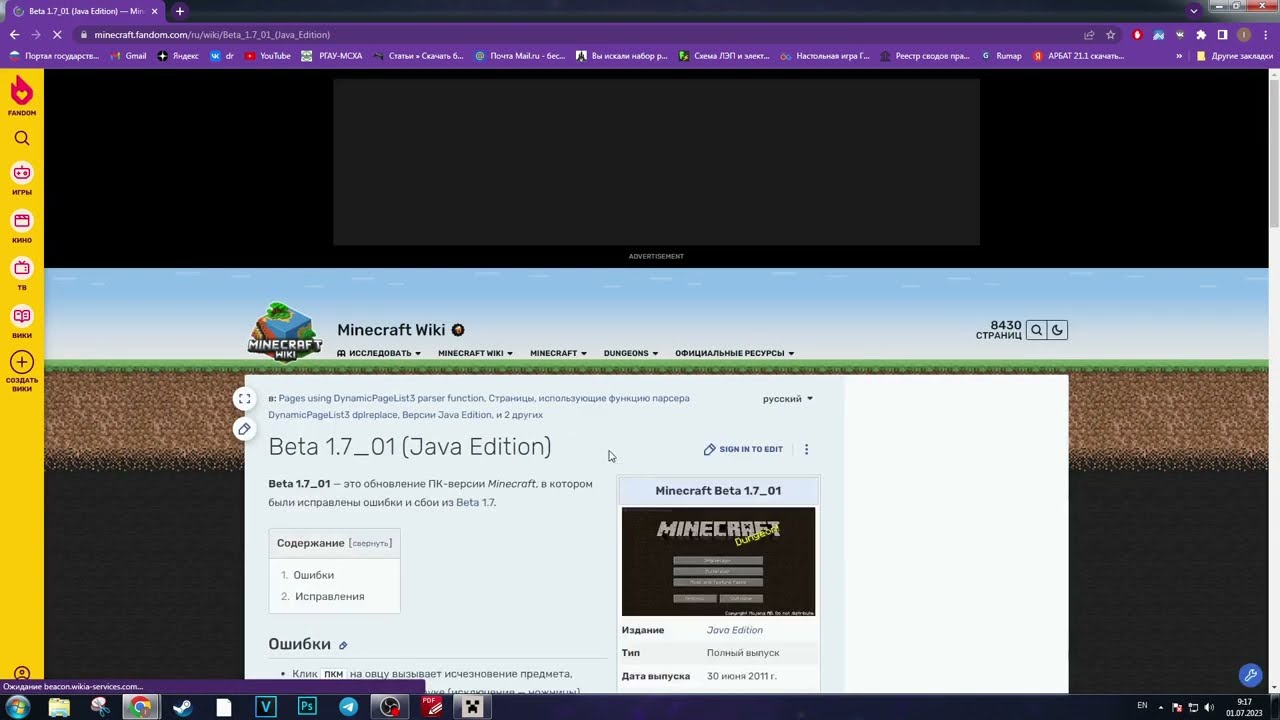Open the русский language dropdown
Image resolution: width=1280 pixels, height=720 pixels.
788,399
